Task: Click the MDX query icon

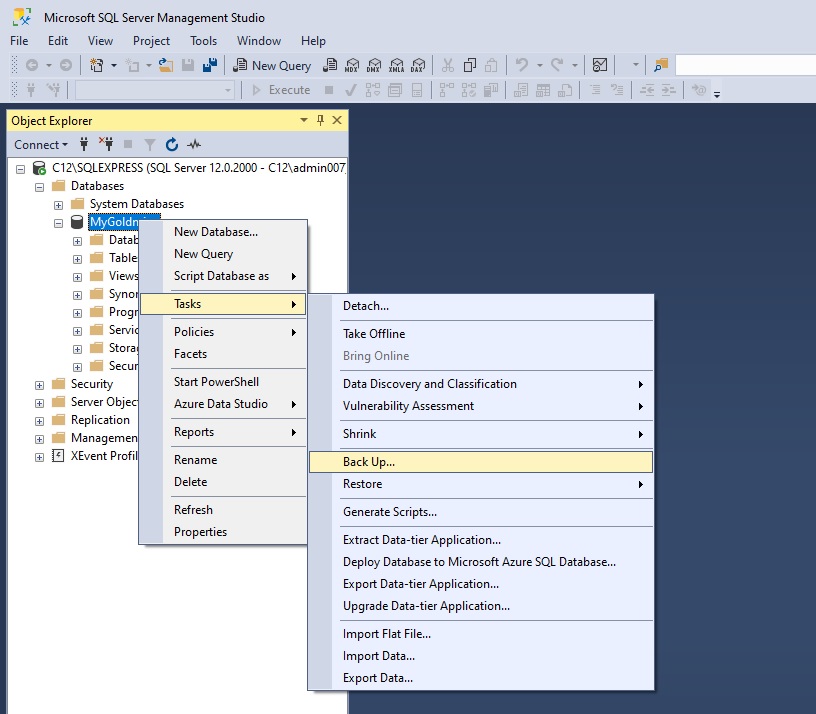Action: click(352, 66)
